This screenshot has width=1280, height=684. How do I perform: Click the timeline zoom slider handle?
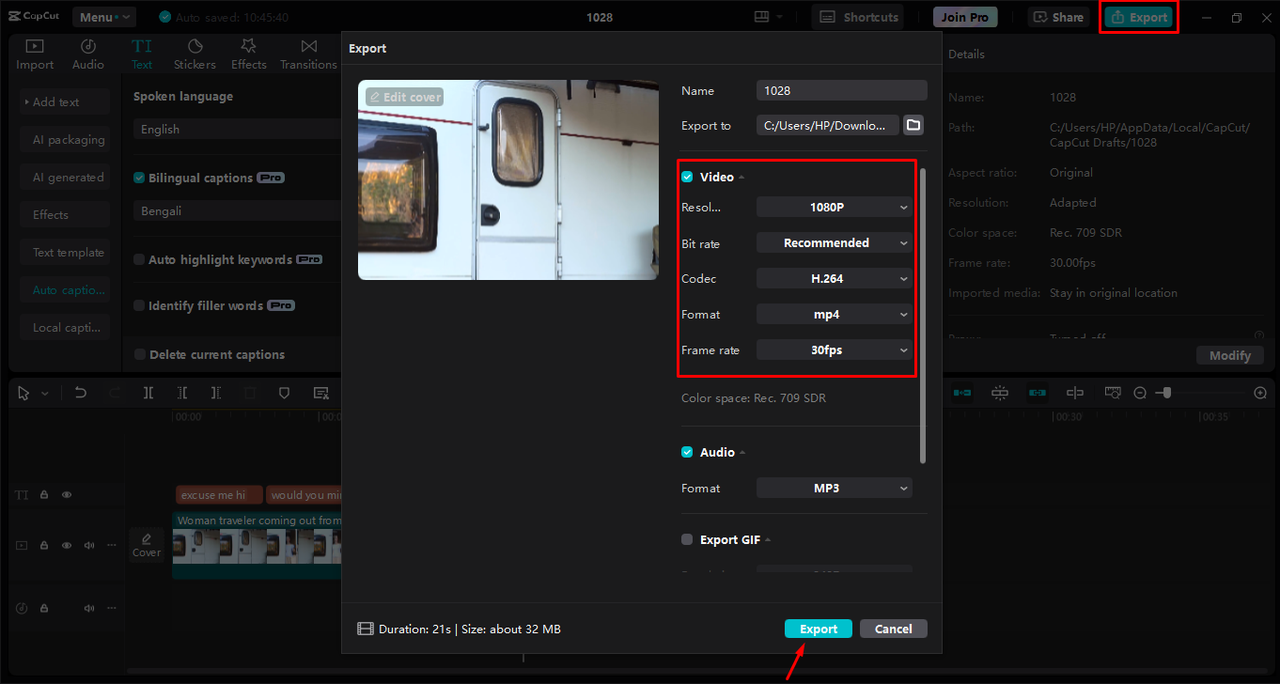(1166, 393)
